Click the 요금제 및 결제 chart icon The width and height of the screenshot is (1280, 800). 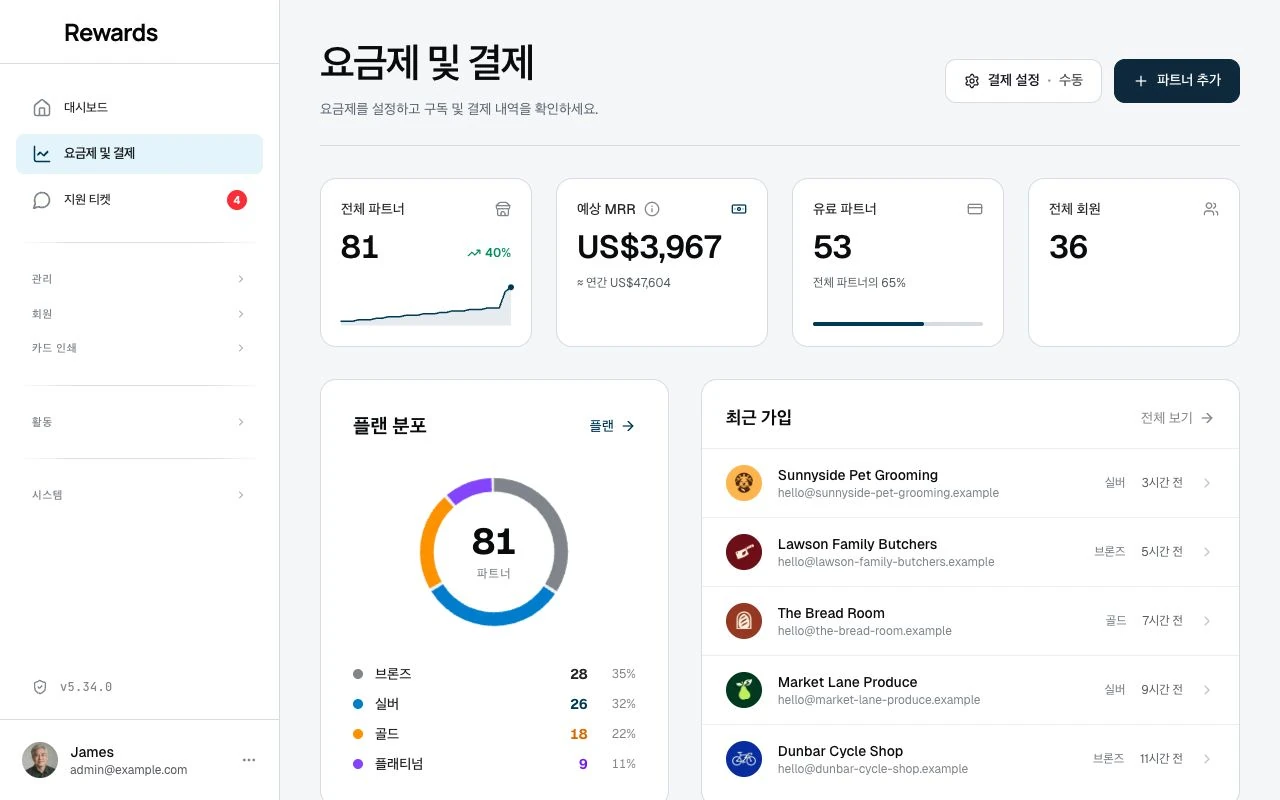tap(41, 154)
